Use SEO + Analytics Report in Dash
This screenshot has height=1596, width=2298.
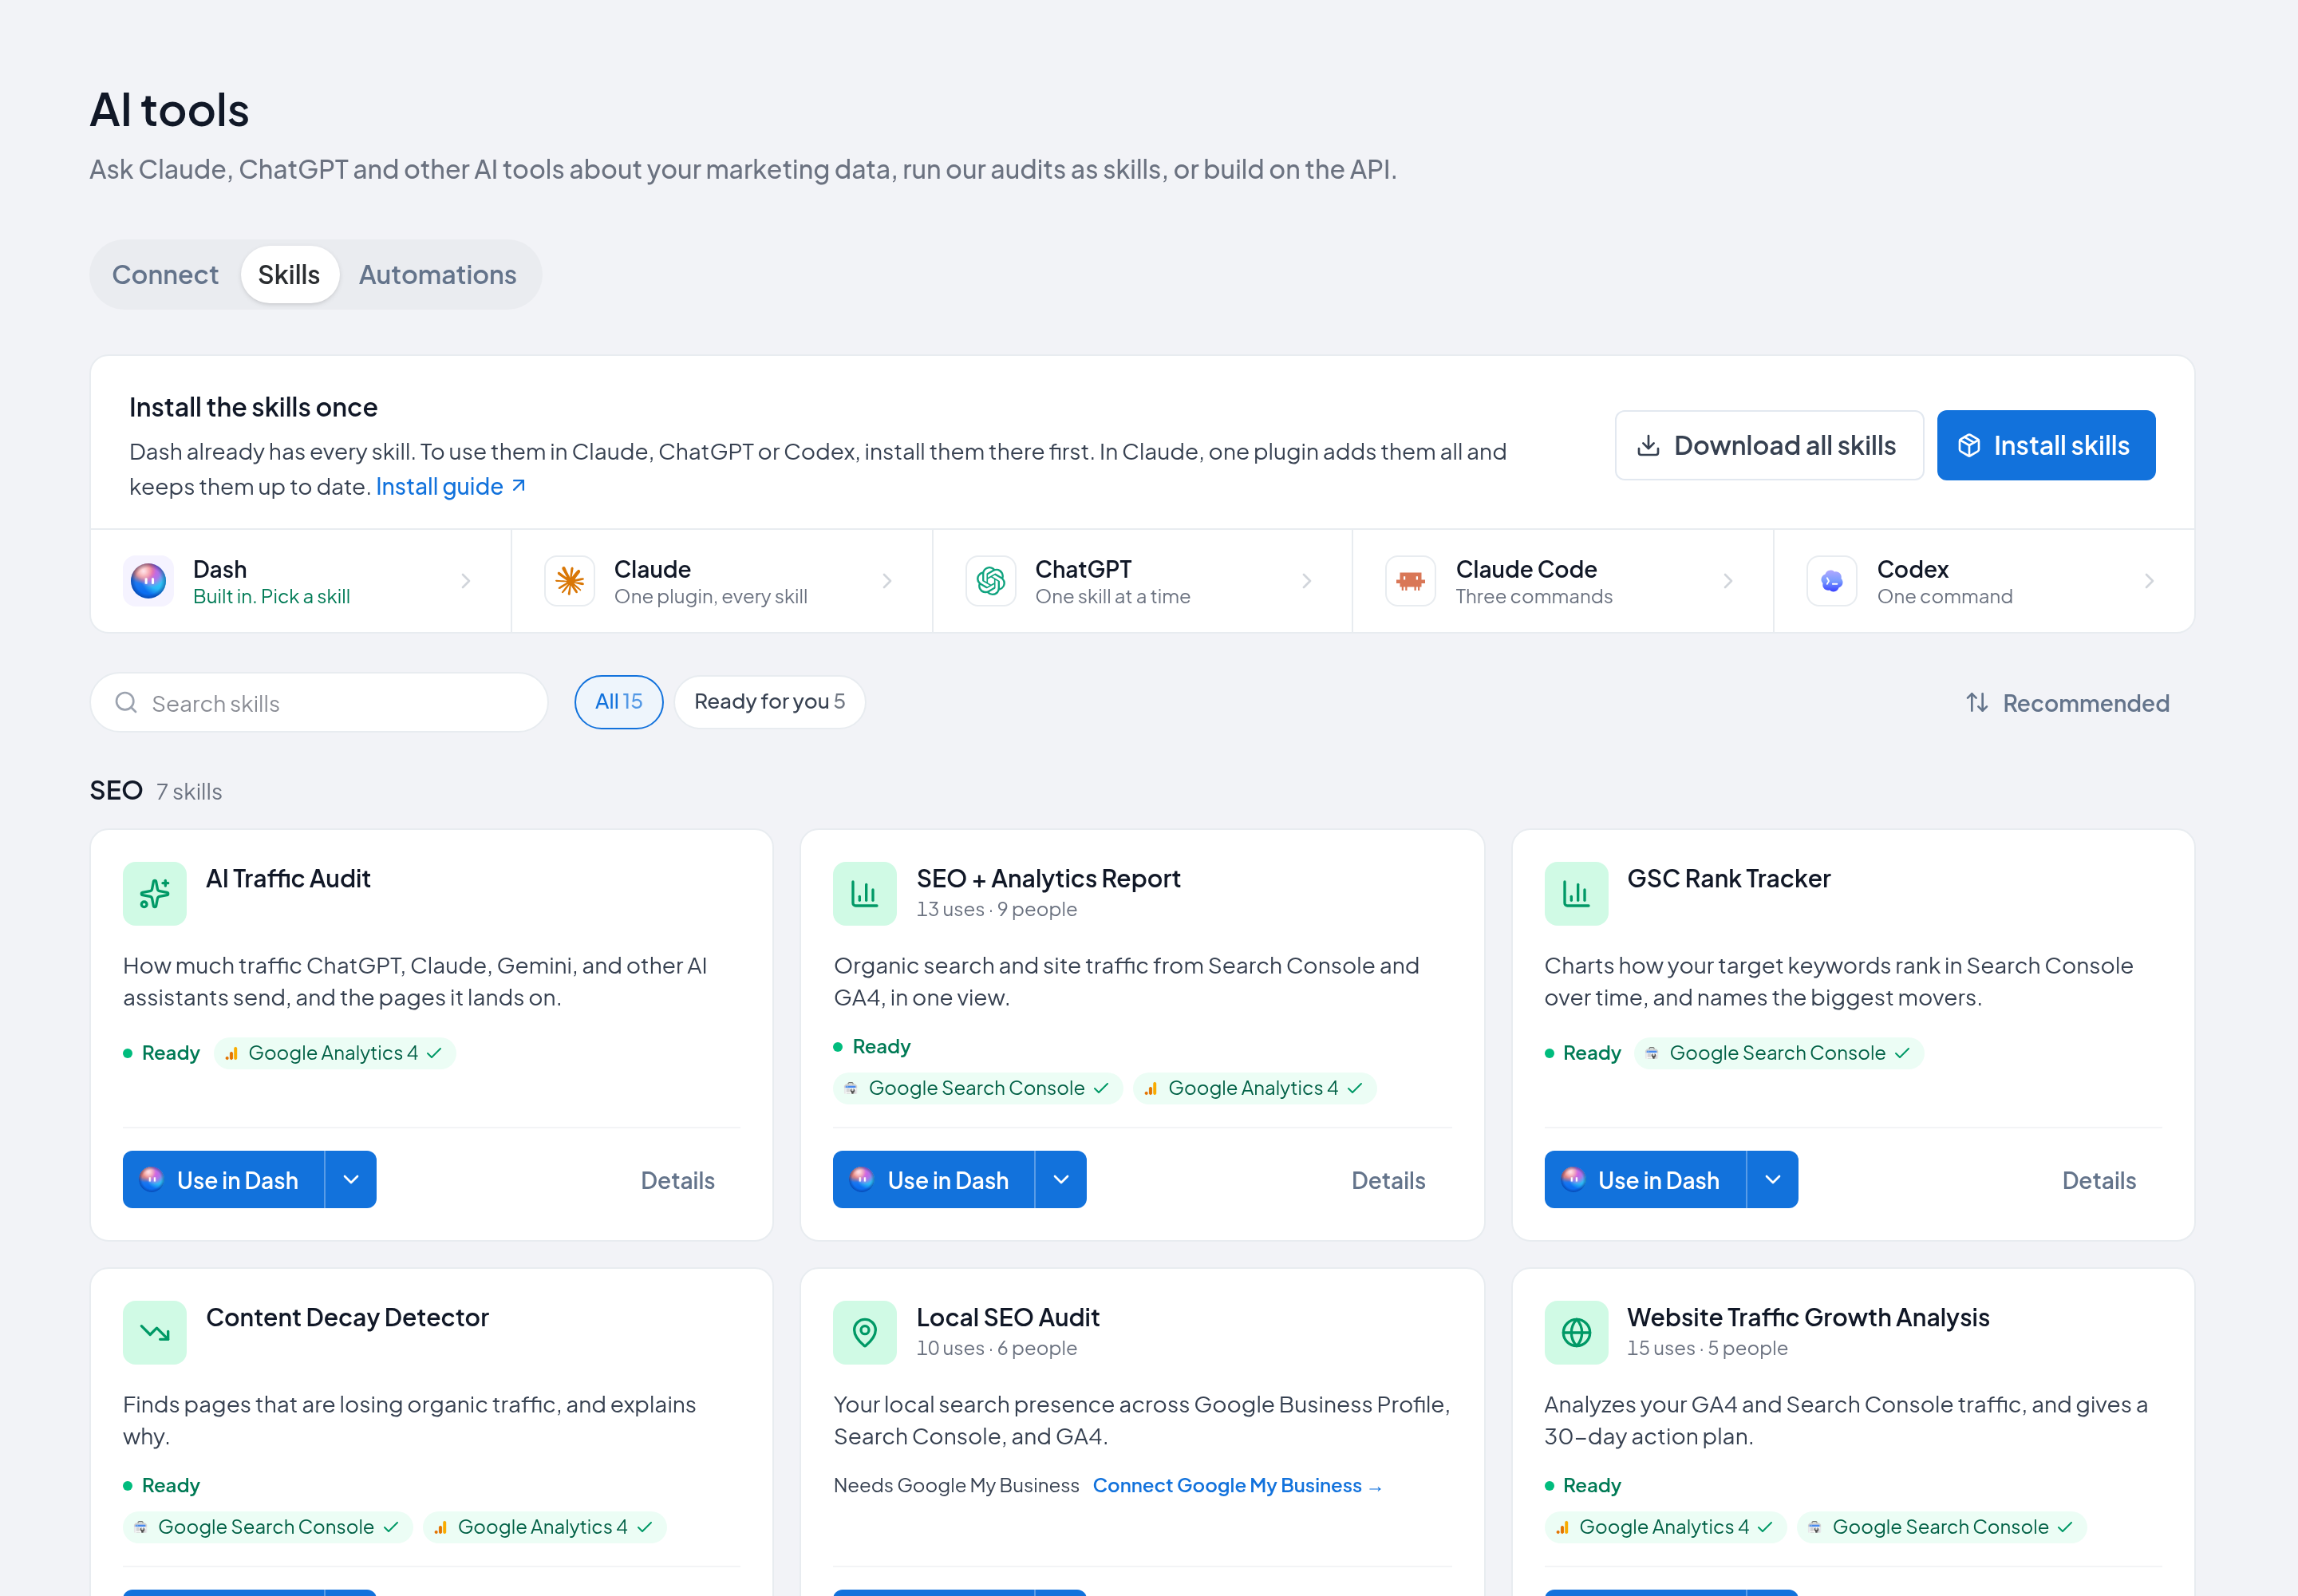tap(934, 1180)
